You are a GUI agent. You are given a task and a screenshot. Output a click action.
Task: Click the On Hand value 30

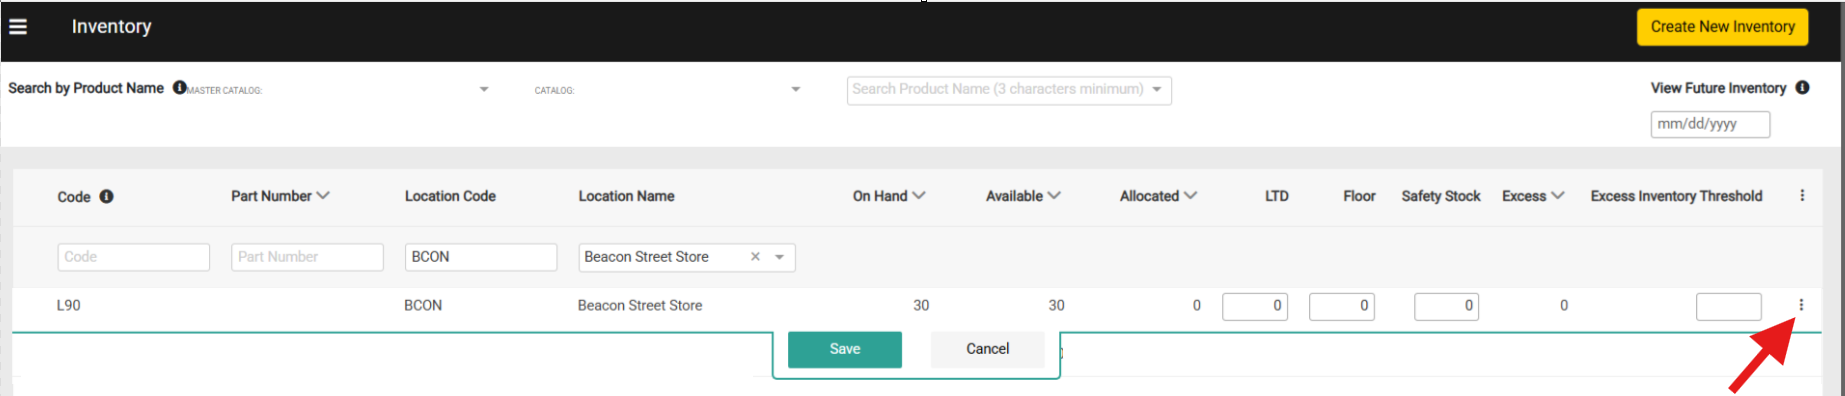[921, 305]
